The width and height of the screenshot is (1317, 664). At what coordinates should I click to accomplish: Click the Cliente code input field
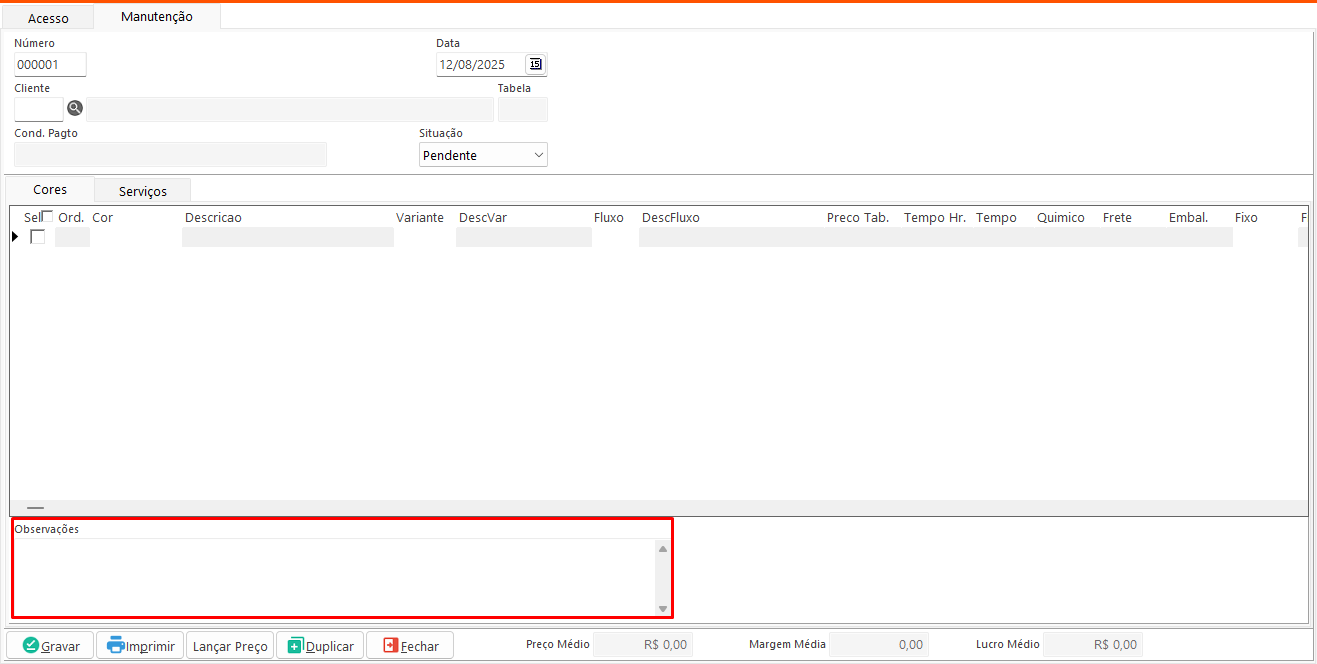coord(39,109)
